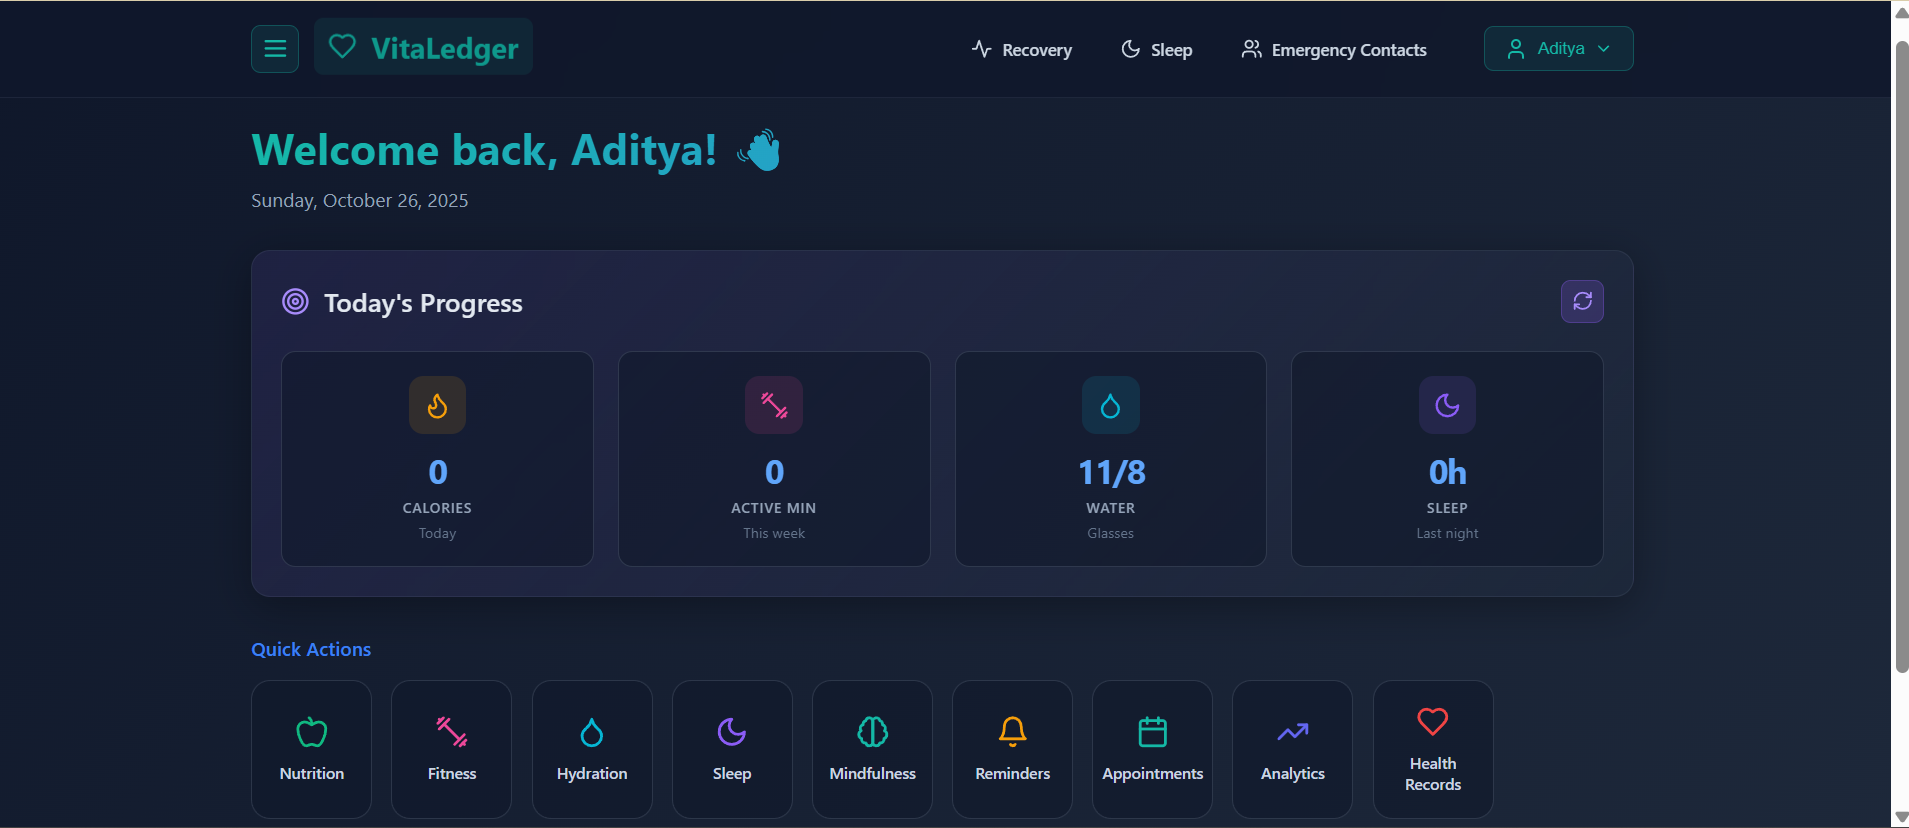
Task: Open the Nutrition quick action
Action: click(x=311, y=749)
